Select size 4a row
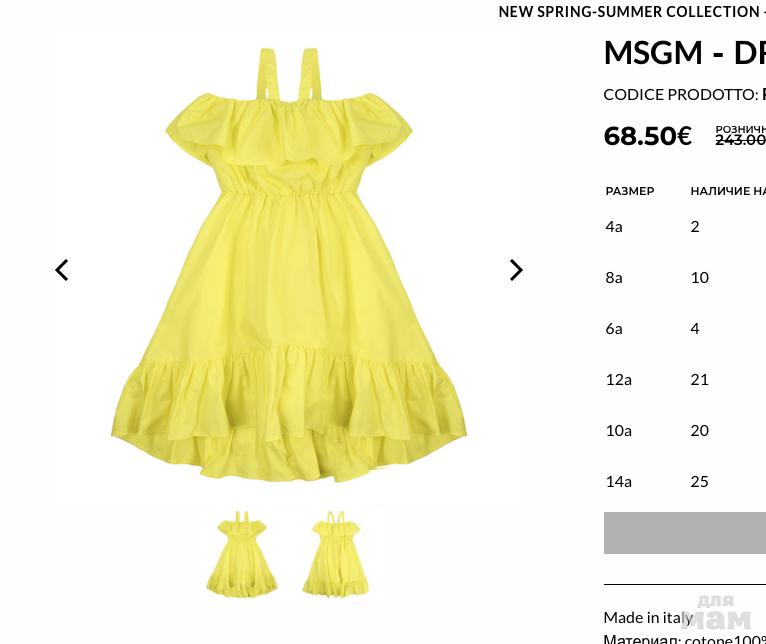766x644 pixels. pos(685,227)
